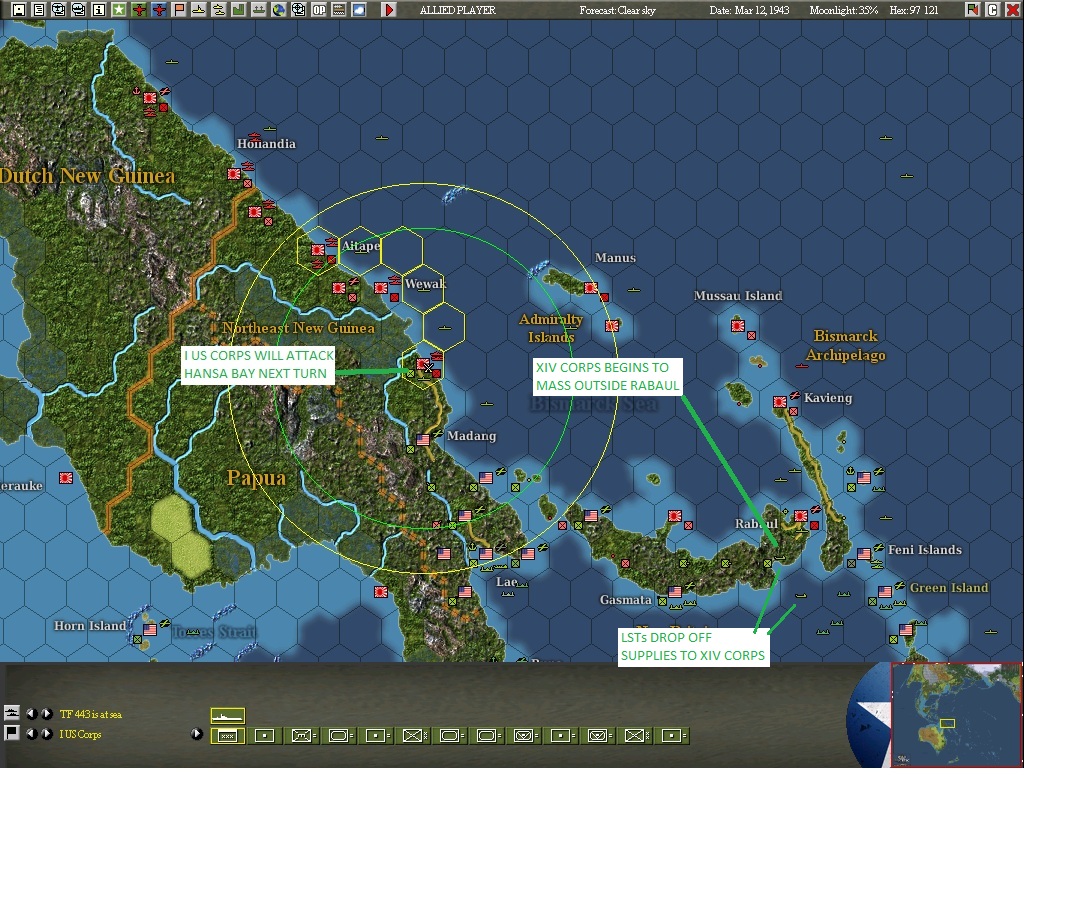The image size is (1083, 898).
Task: Click the Hollandia map label
Action: click(267, 144)
